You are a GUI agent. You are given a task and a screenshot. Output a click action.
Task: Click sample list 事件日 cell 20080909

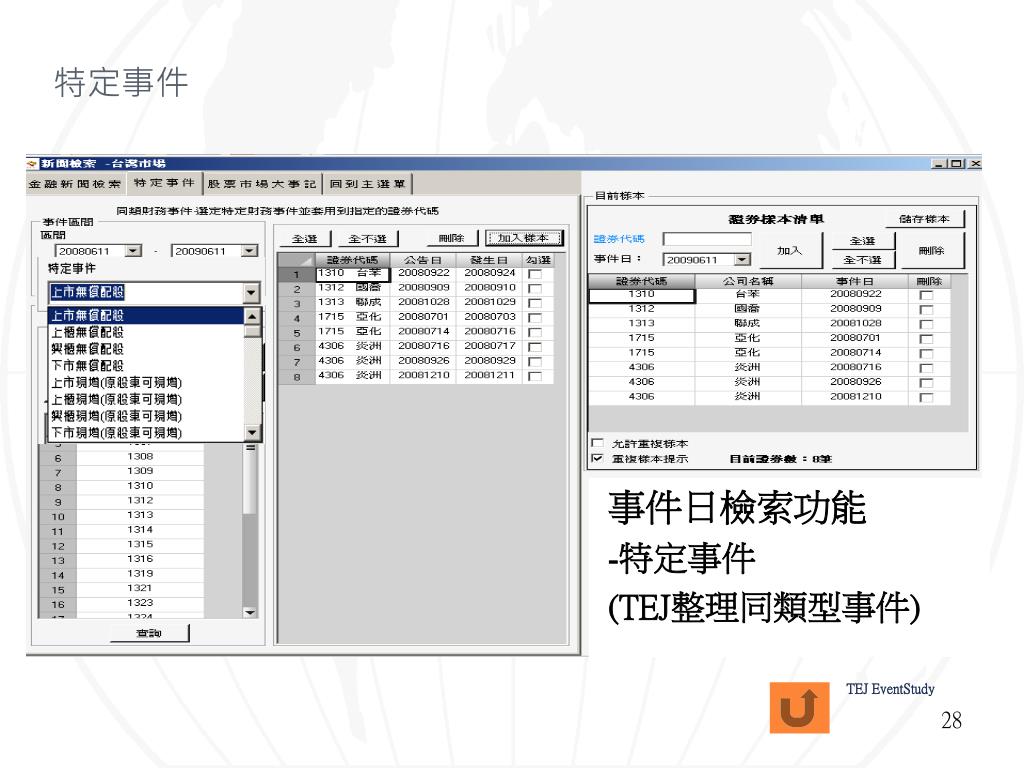click(x=855, y=309)
